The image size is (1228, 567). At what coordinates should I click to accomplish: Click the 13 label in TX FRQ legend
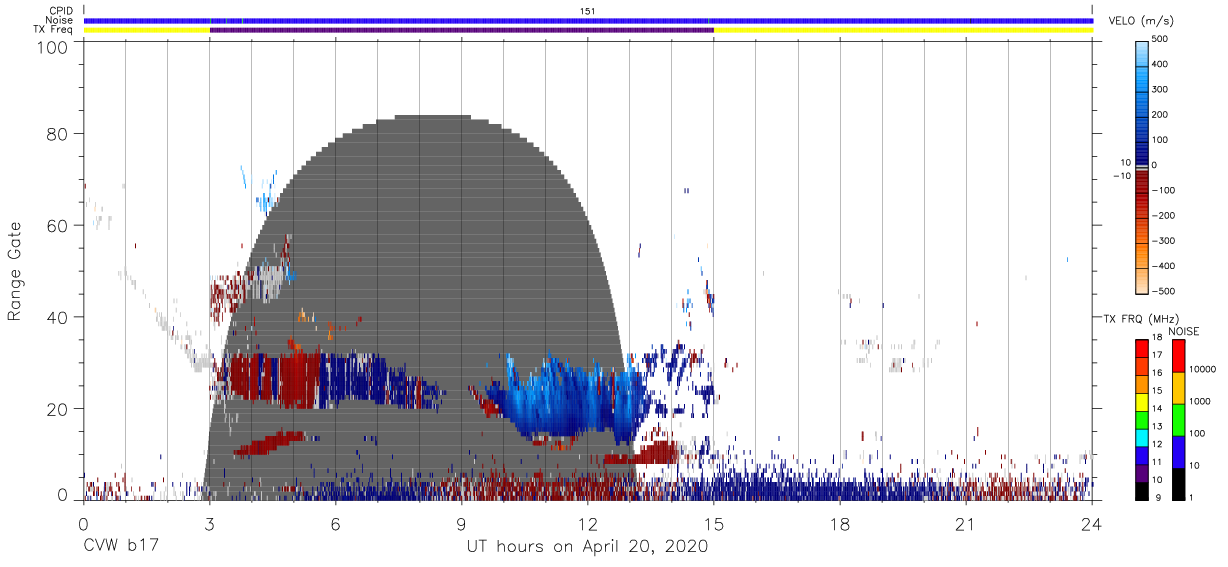(x=1156, y=427)
